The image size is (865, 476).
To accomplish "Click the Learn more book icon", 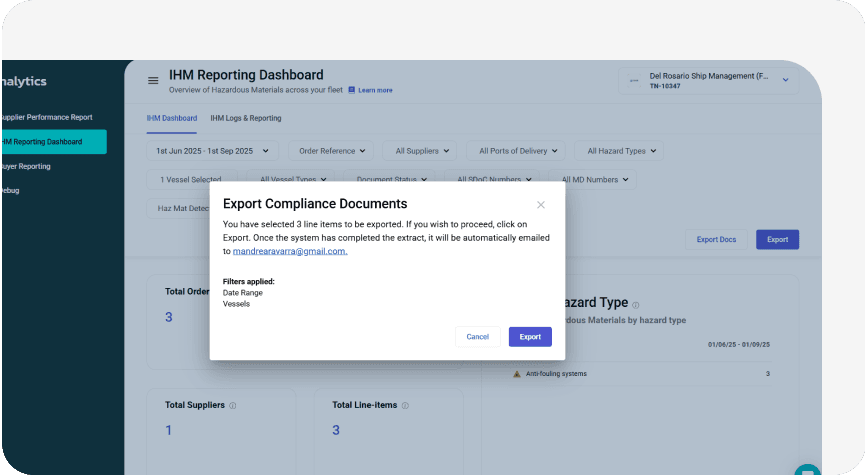I will tap(351, 90).
